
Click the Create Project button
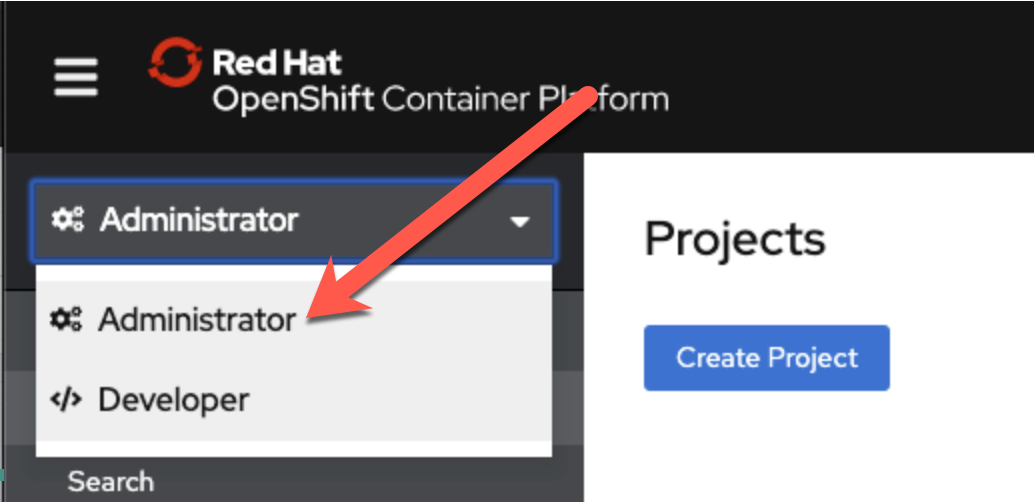[766, 358]
